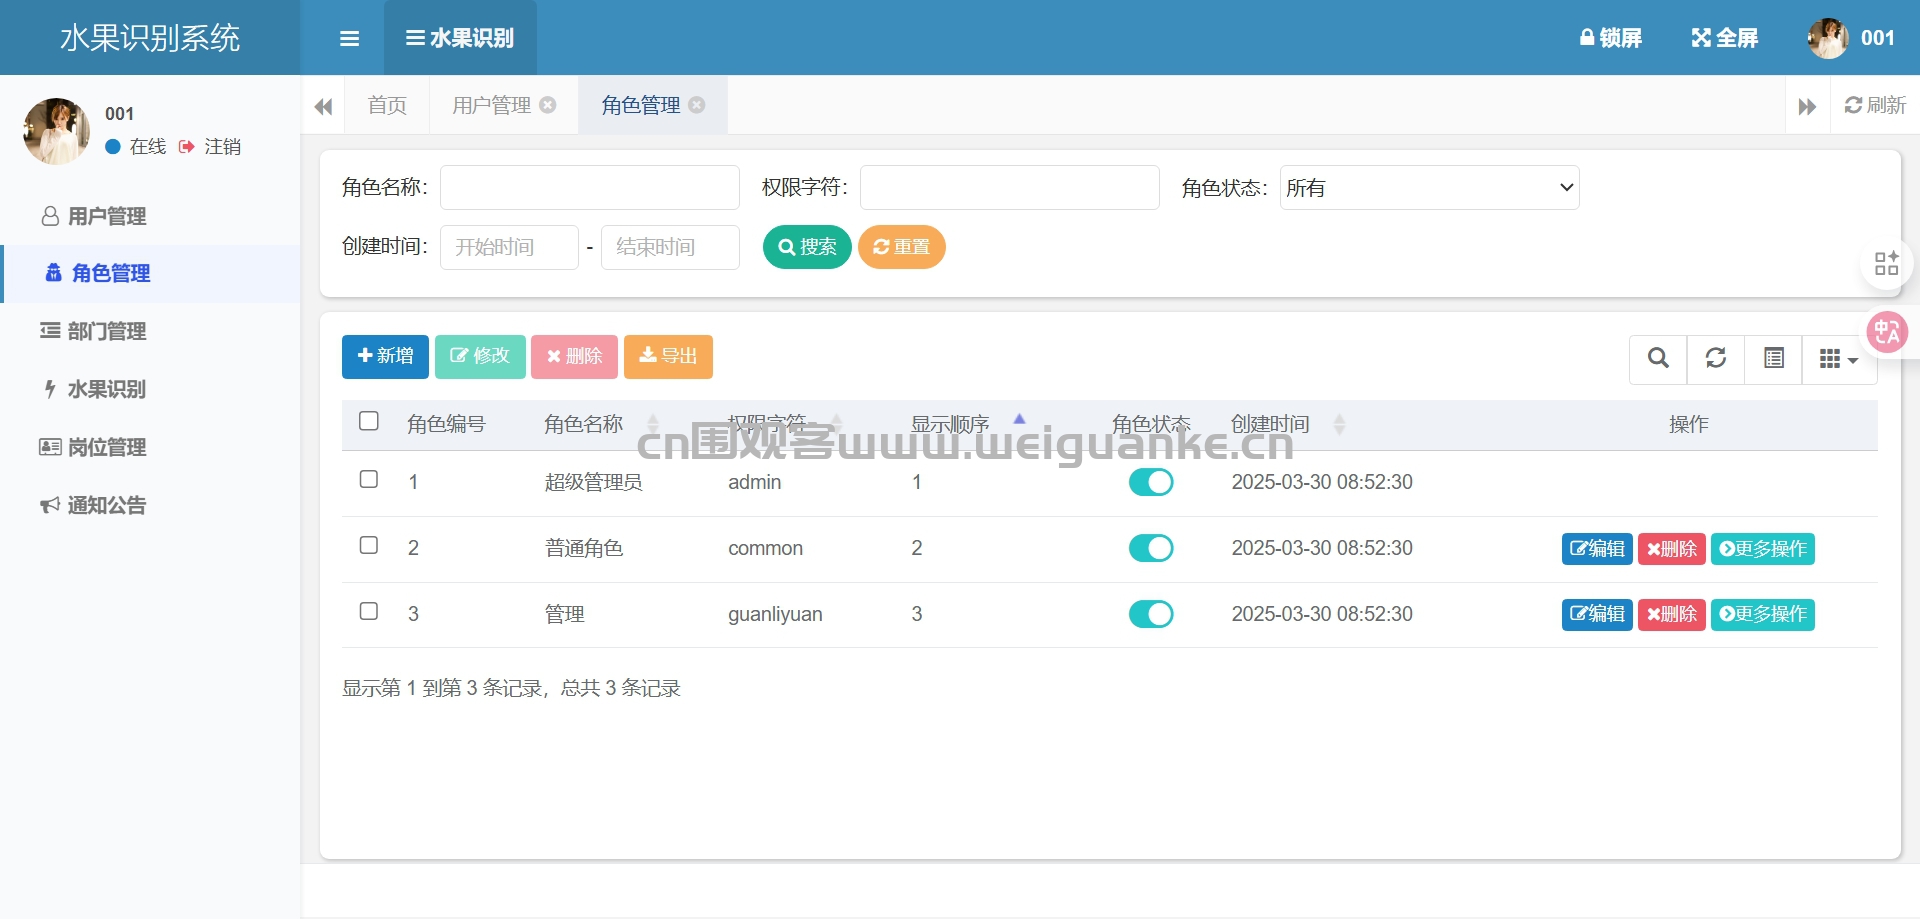Toggle search panel with magnifier icon

tap(1658, 358)
